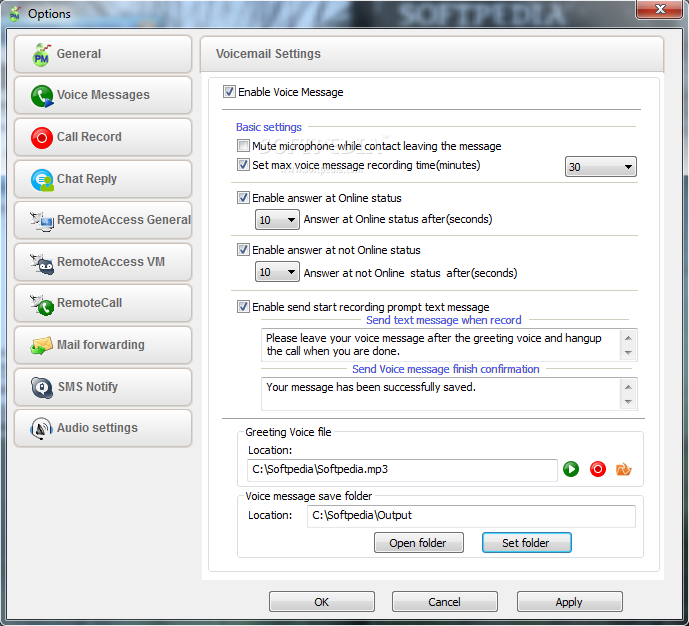This screenshot has width=689, height=626.
Task: Toggle Enable send start recording prompt text
Action: tap(243, 306)
